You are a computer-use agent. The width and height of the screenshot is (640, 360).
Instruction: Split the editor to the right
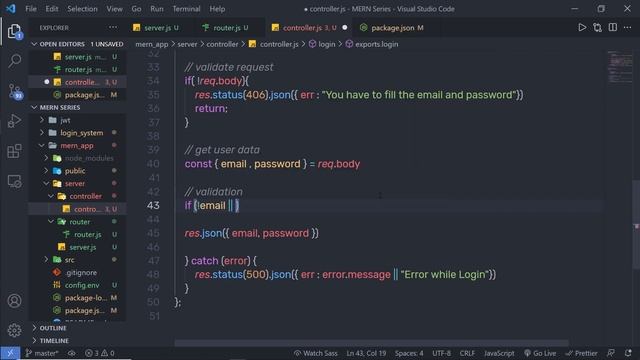(613, 27)
